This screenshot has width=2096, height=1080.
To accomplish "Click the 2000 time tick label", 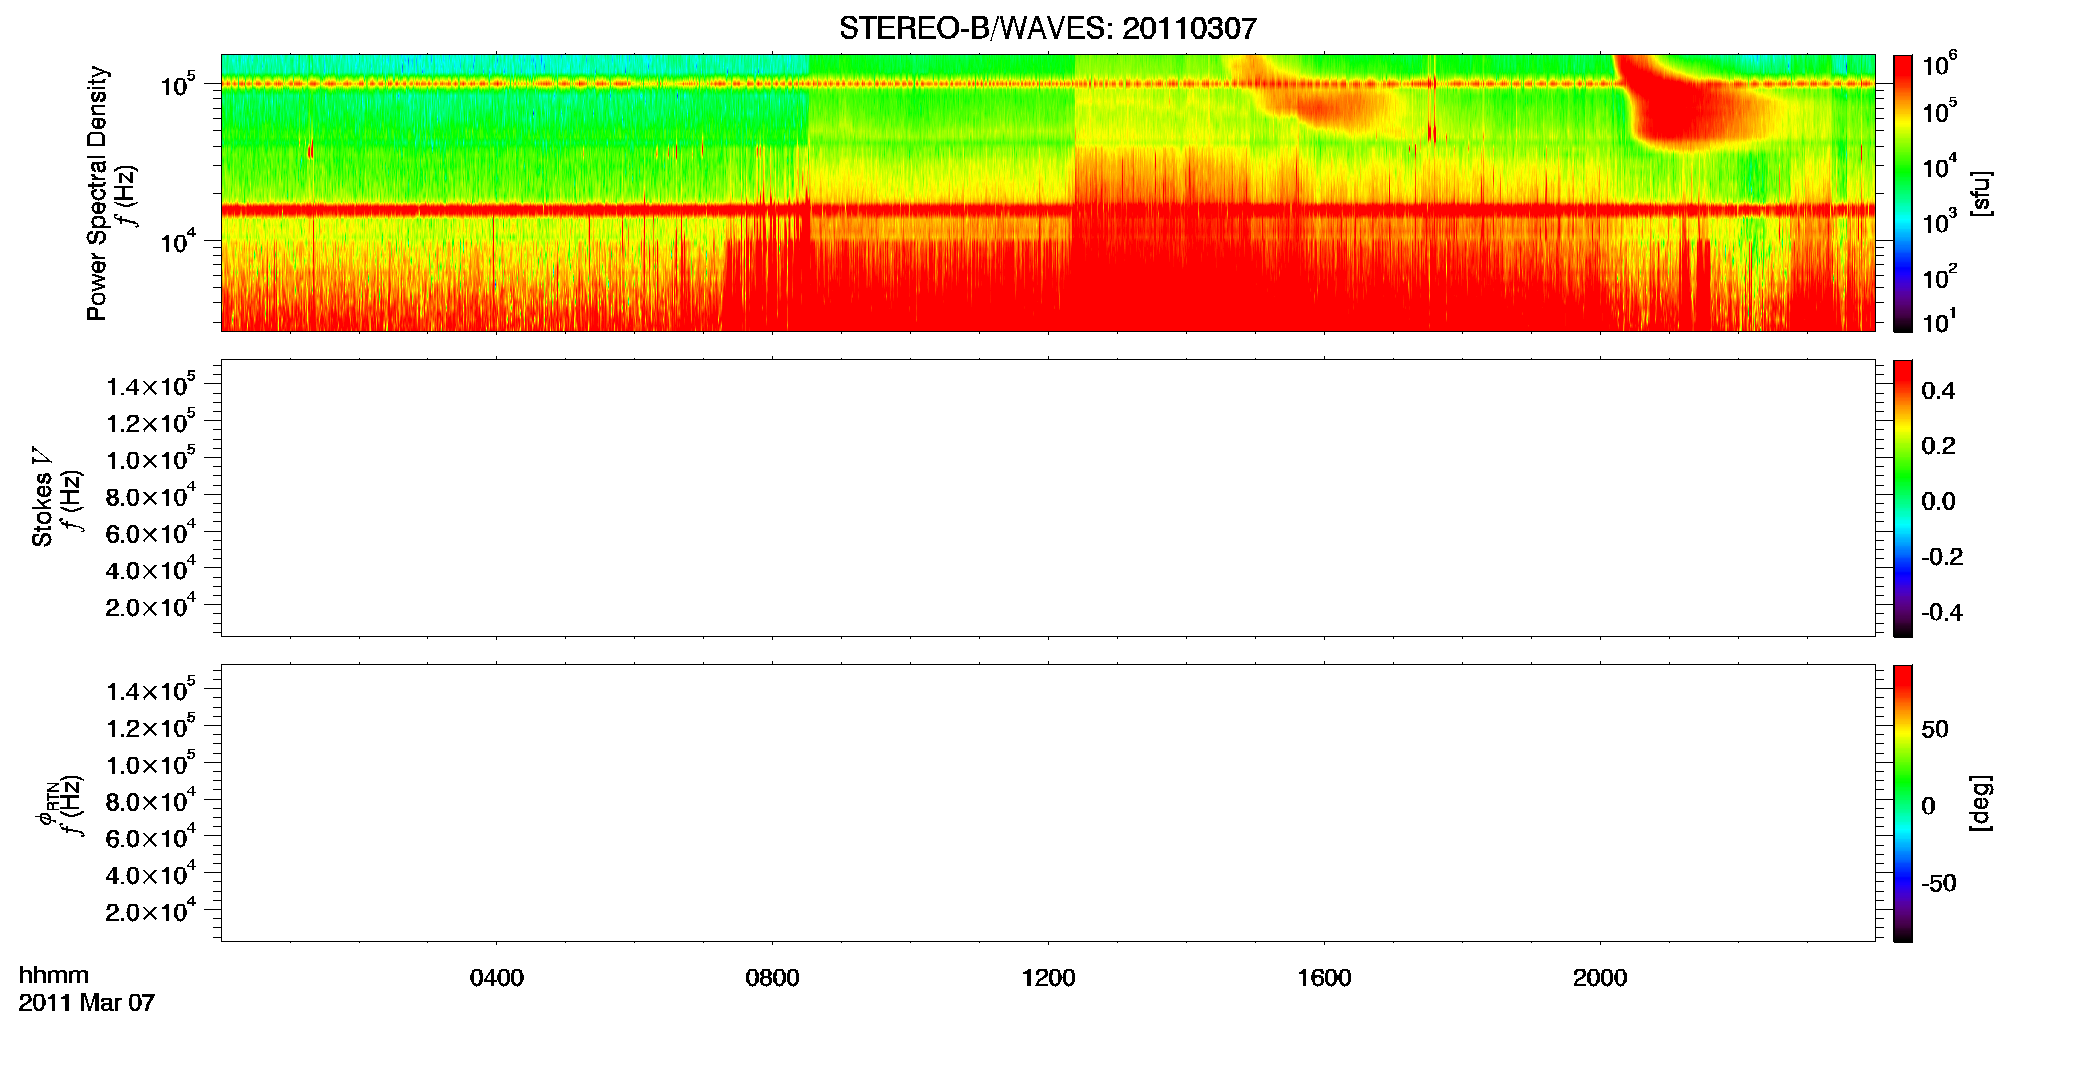I will (x=1600, y=978).
